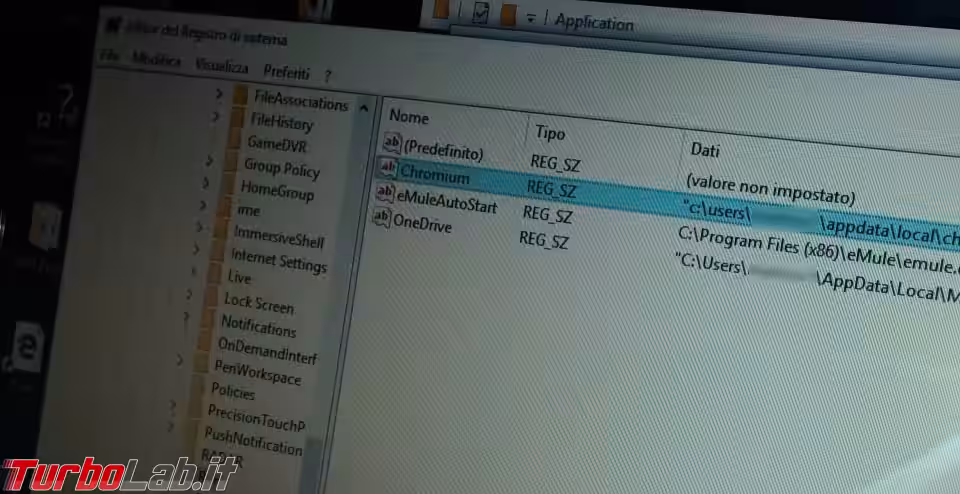Select the OnDemandInterf tree key
The width and height of the screenshot is (960, 494).
[x=267, y=351]
